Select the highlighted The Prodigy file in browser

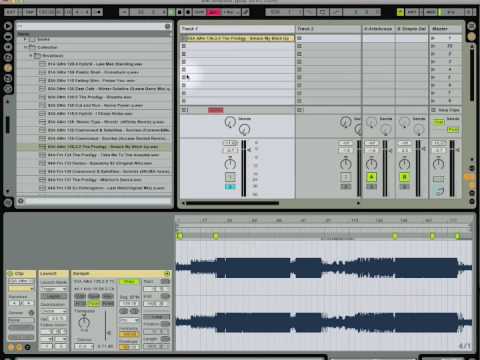click(94, 147)
